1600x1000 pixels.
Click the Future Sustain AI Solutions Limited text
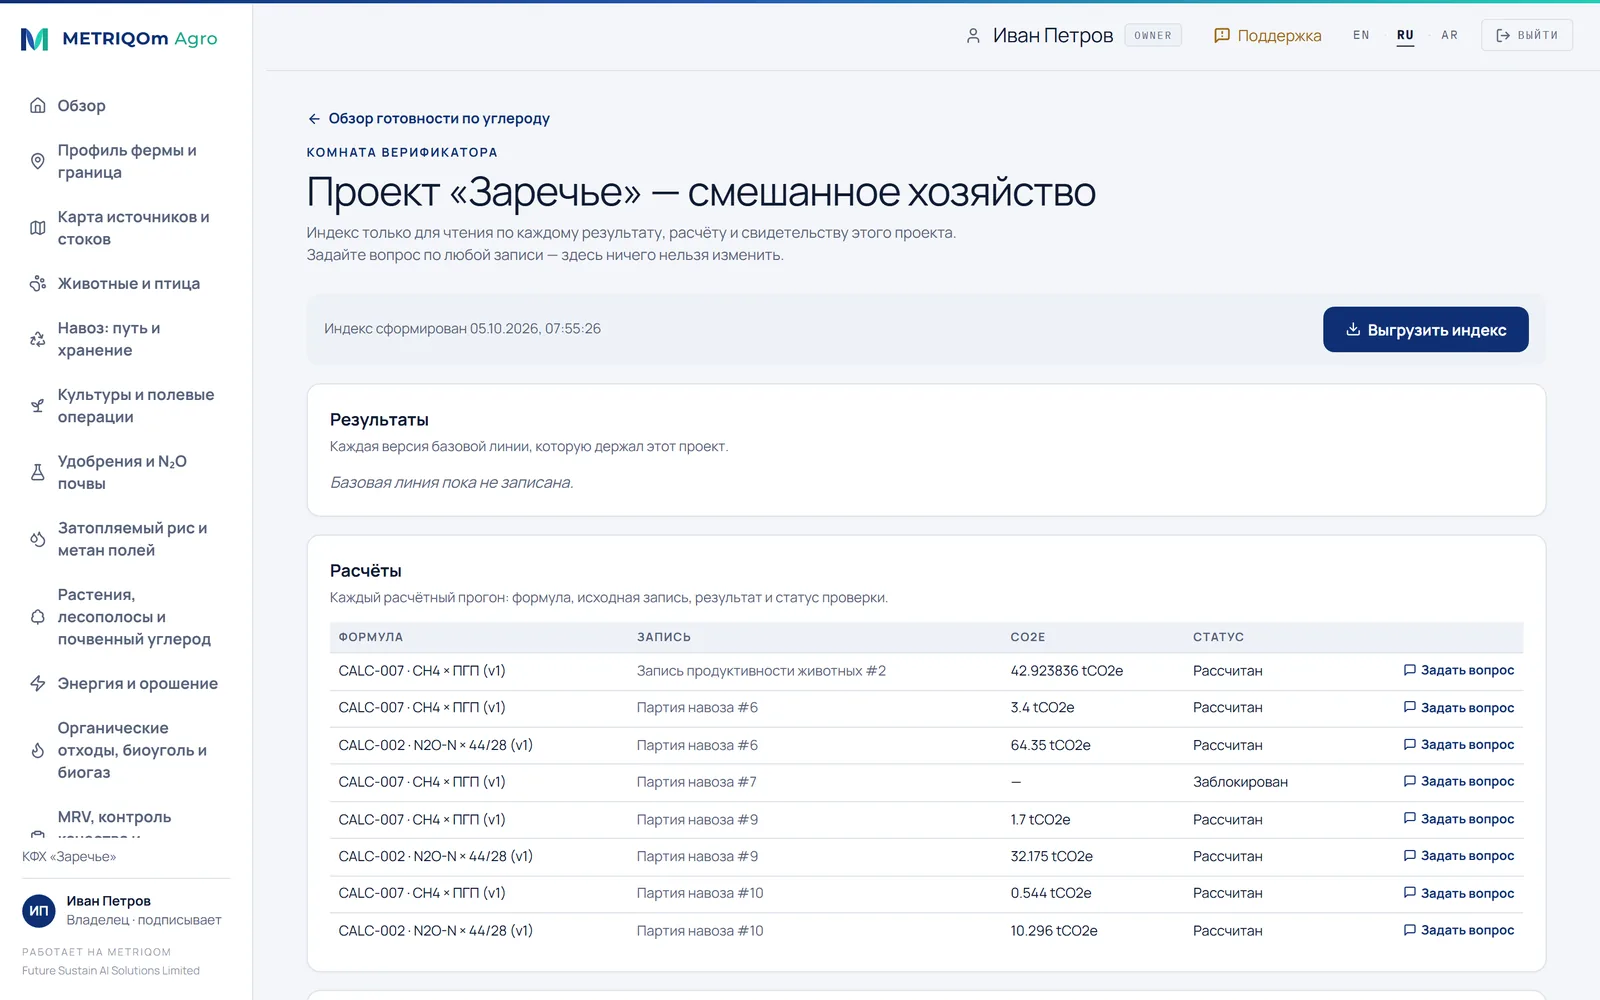point(111,971)
